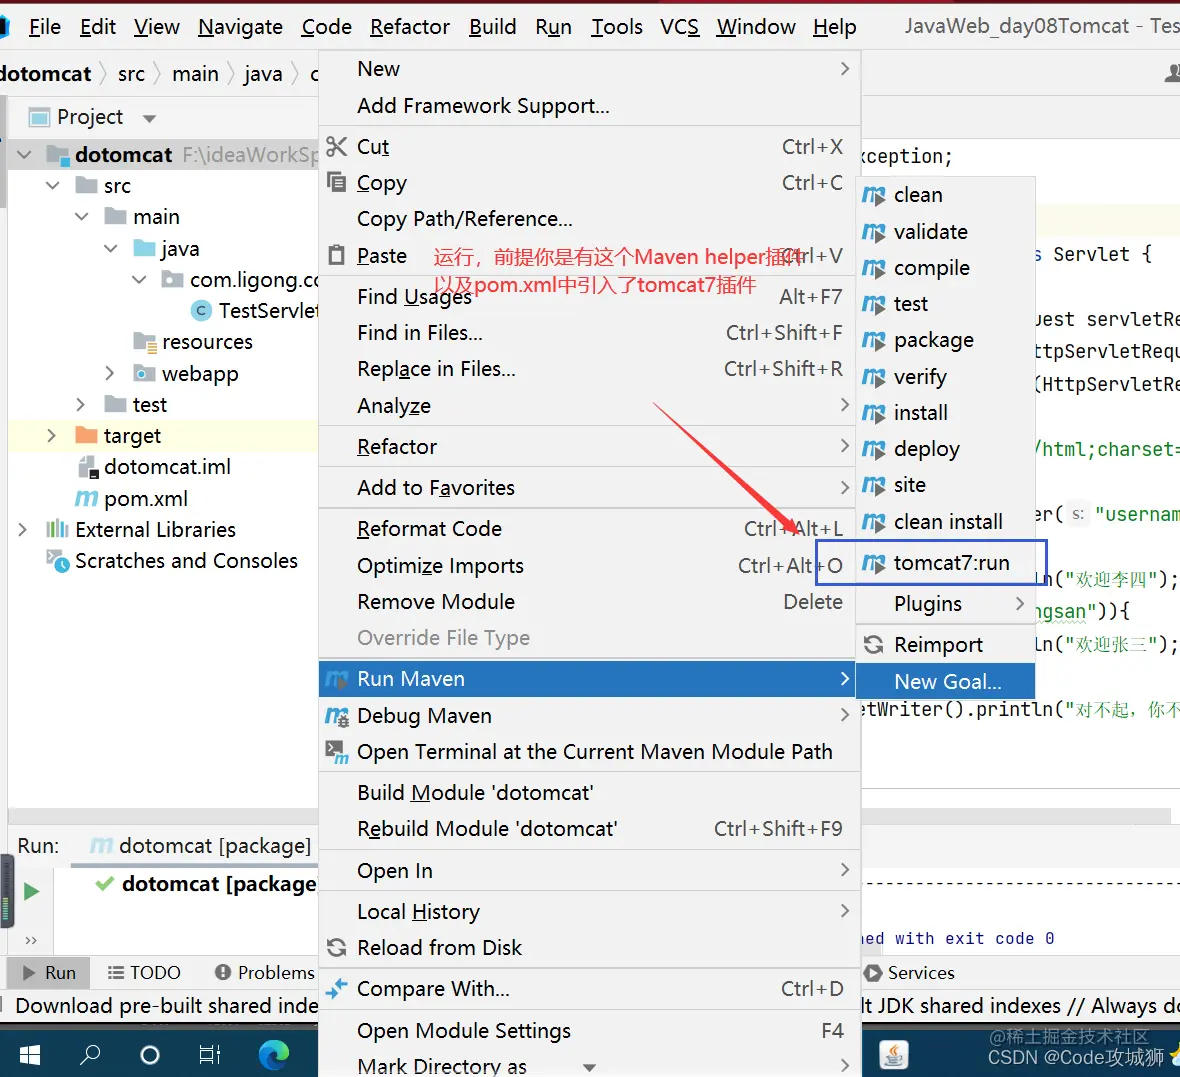Collapse the main folder node
The height and width of the screenshot is (1077, 1180).
tap(82, 217)
